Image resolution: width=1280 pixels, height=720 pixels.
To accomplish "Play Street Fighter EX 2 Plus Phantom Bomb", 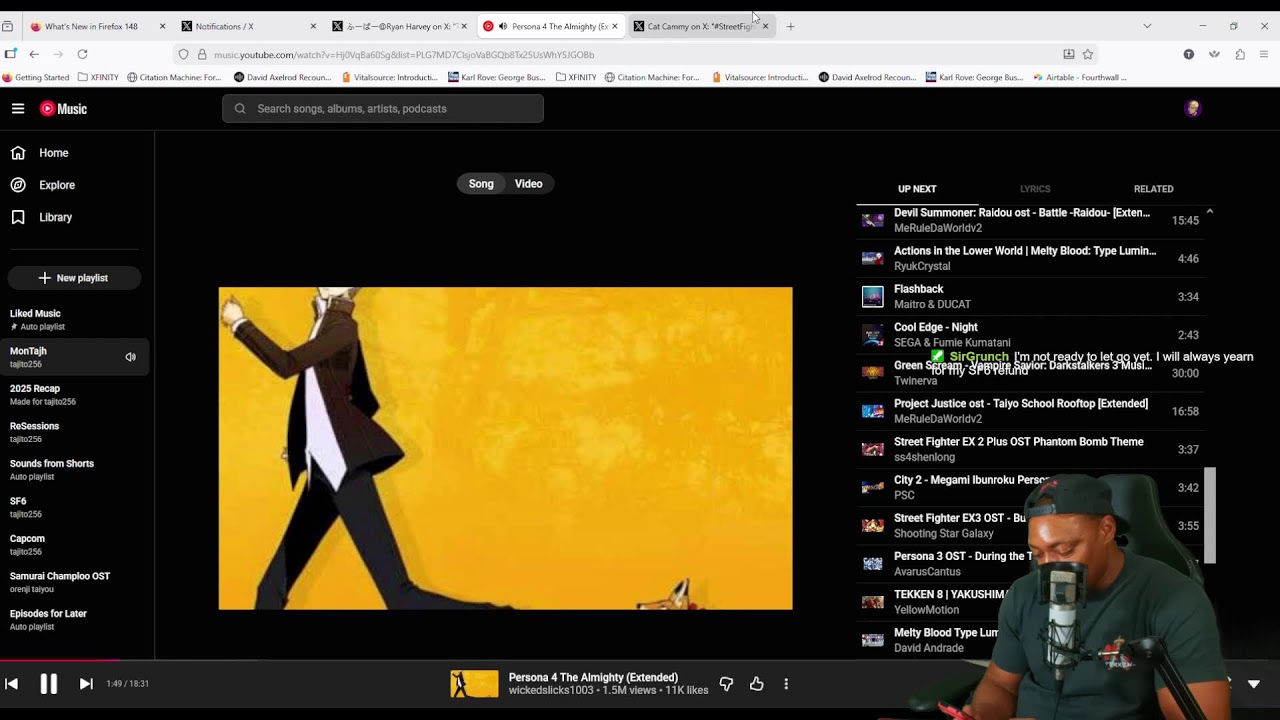I will point(1030,449).
